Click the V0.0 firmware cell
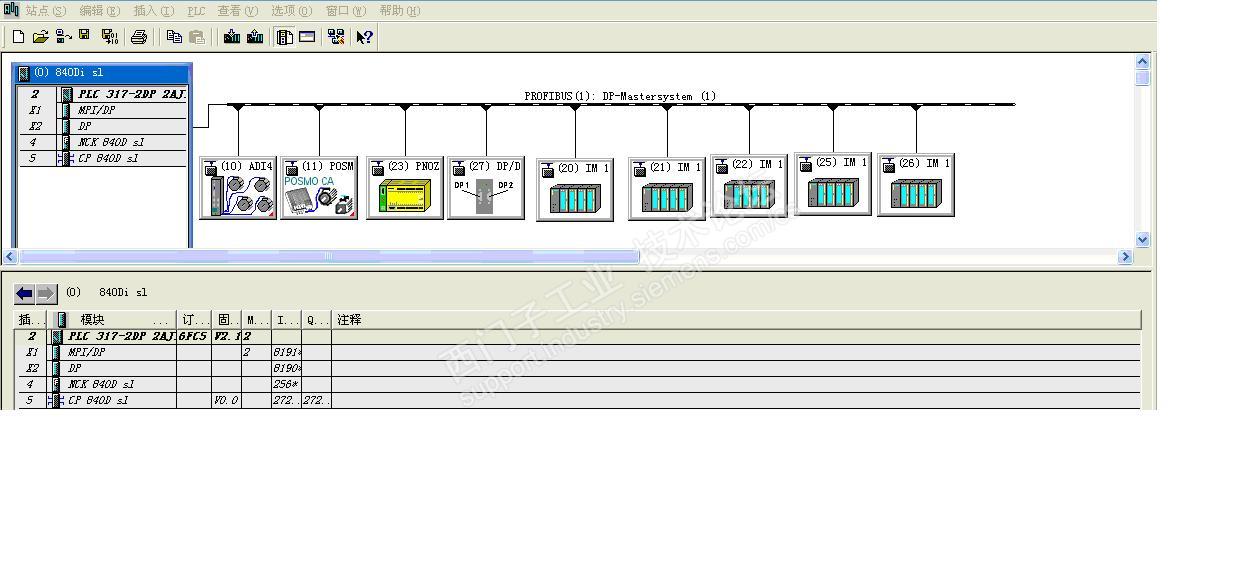Image resolution: width=1239 pixels, height=576 pixels. pyautogui.click(x=226, y=400)
